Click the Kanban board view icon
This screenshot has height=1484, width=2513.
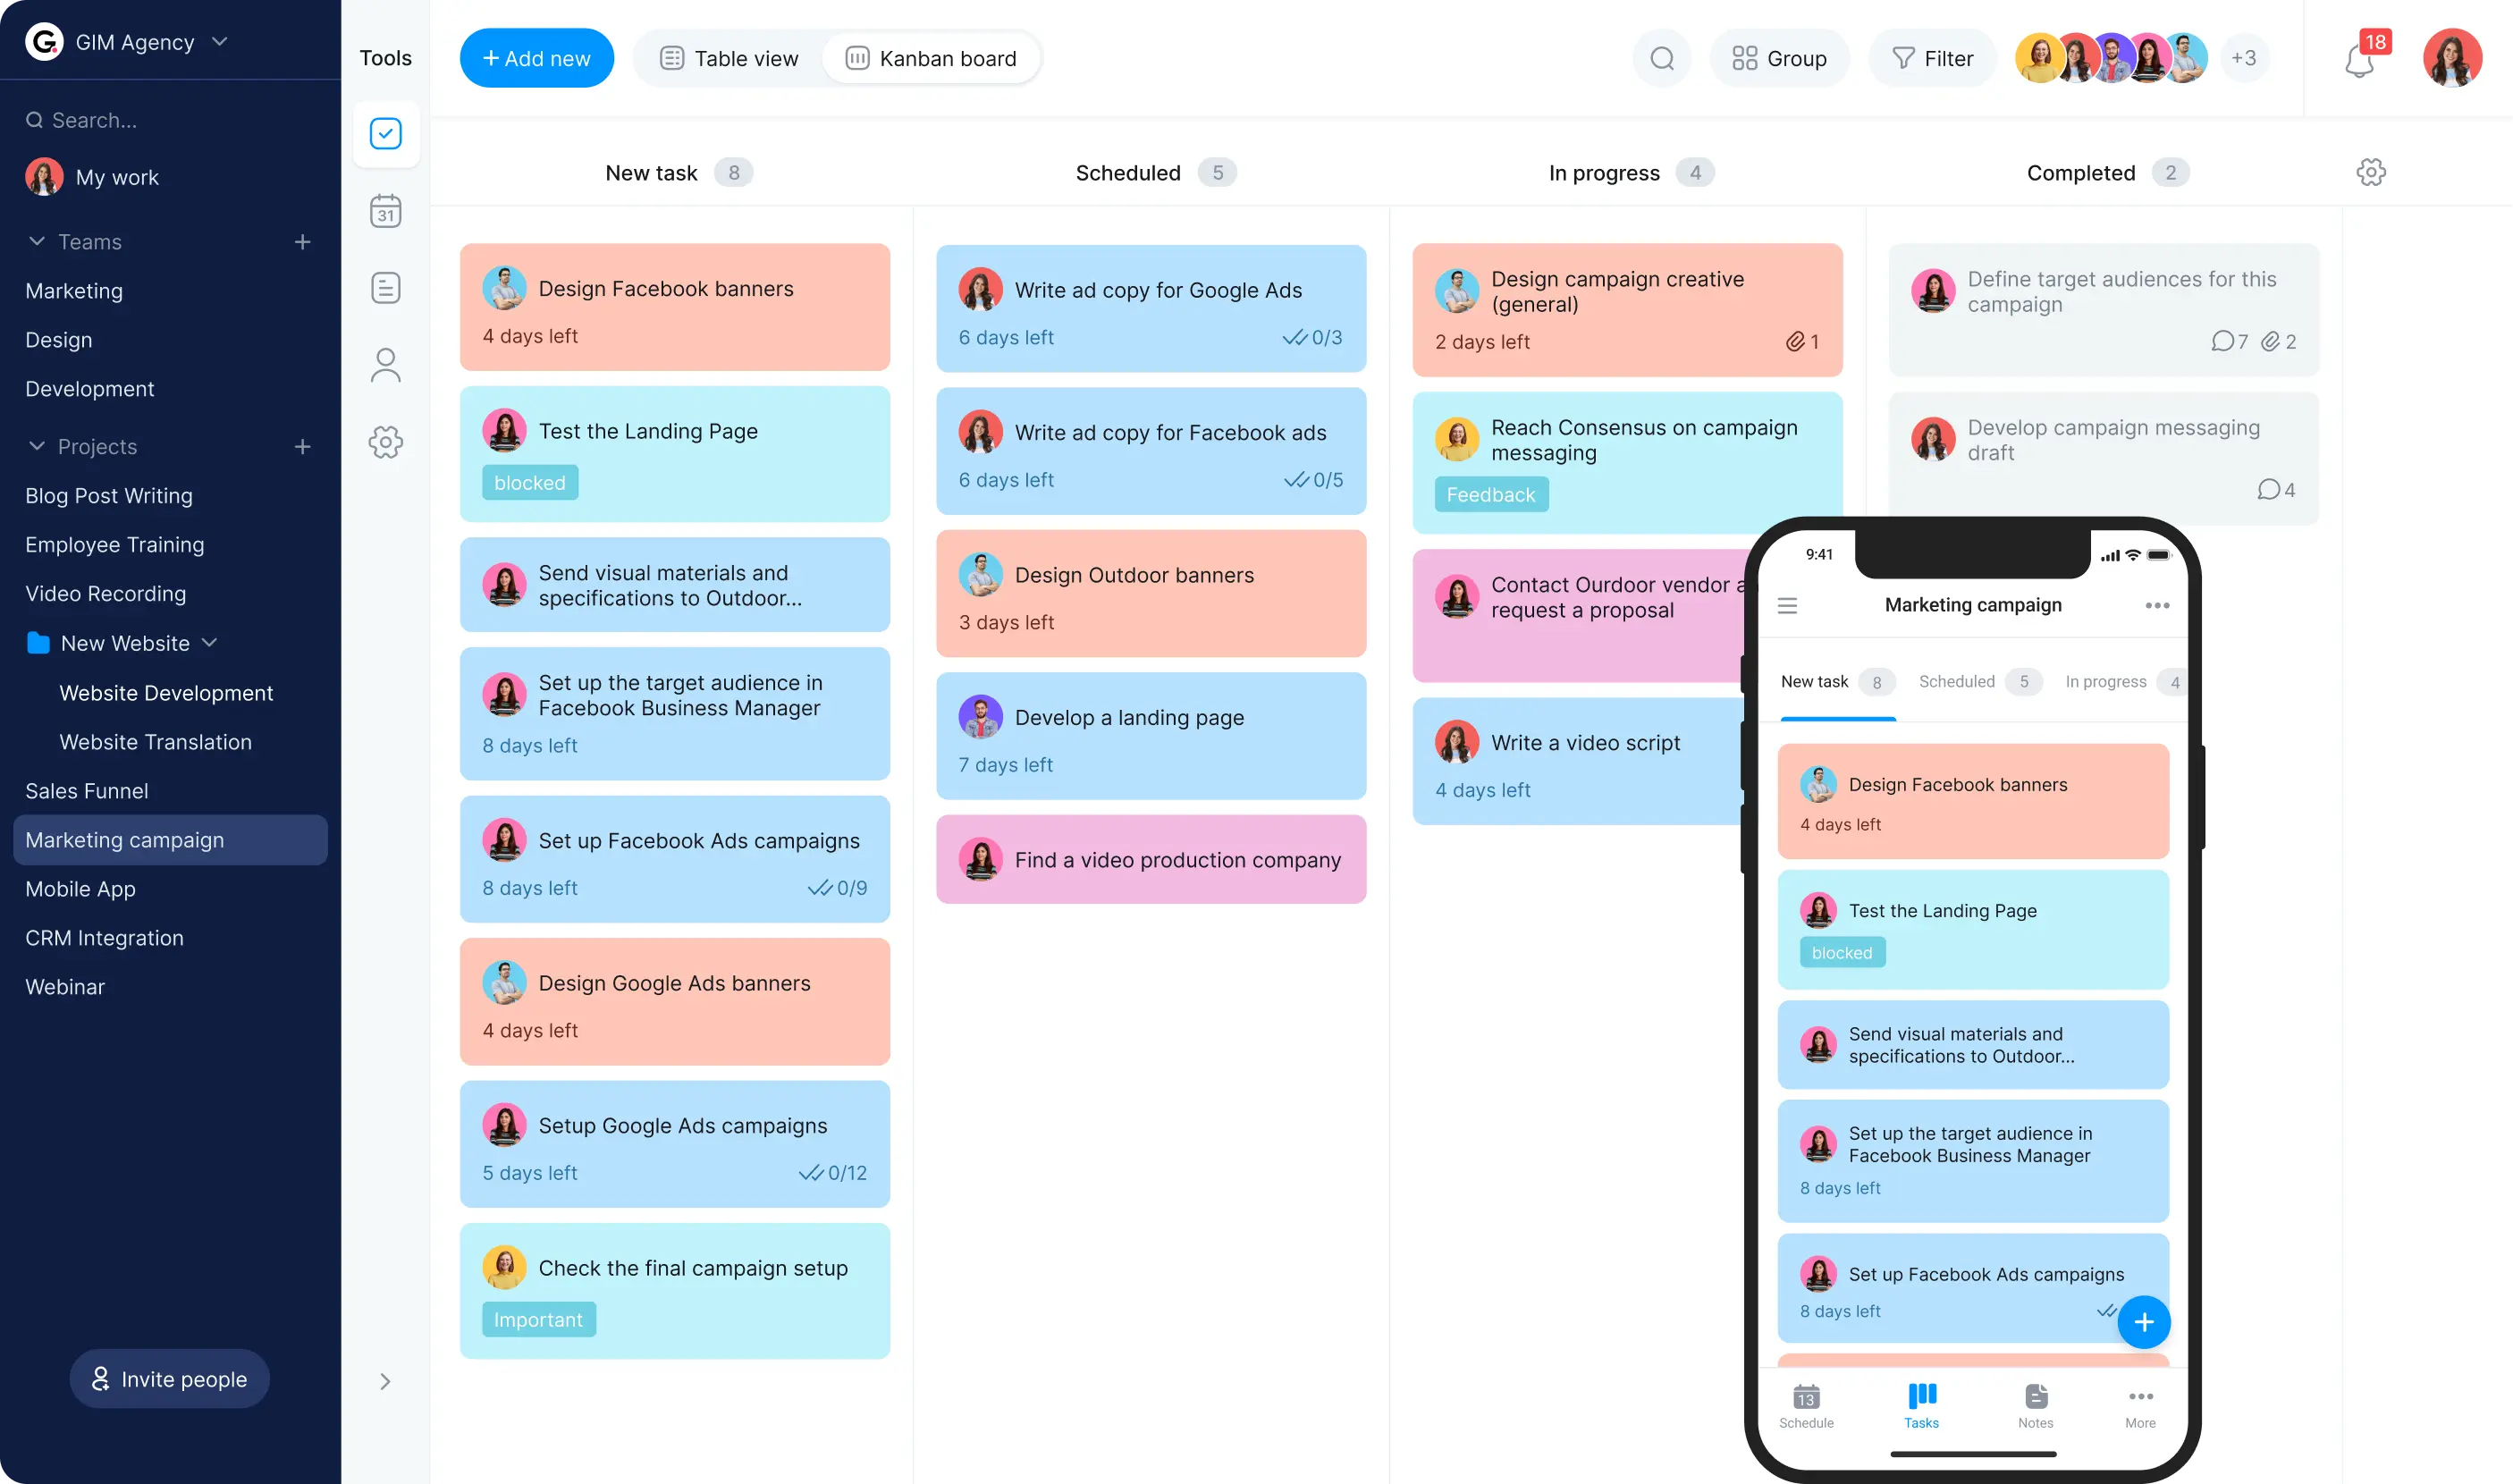(856, 58)
